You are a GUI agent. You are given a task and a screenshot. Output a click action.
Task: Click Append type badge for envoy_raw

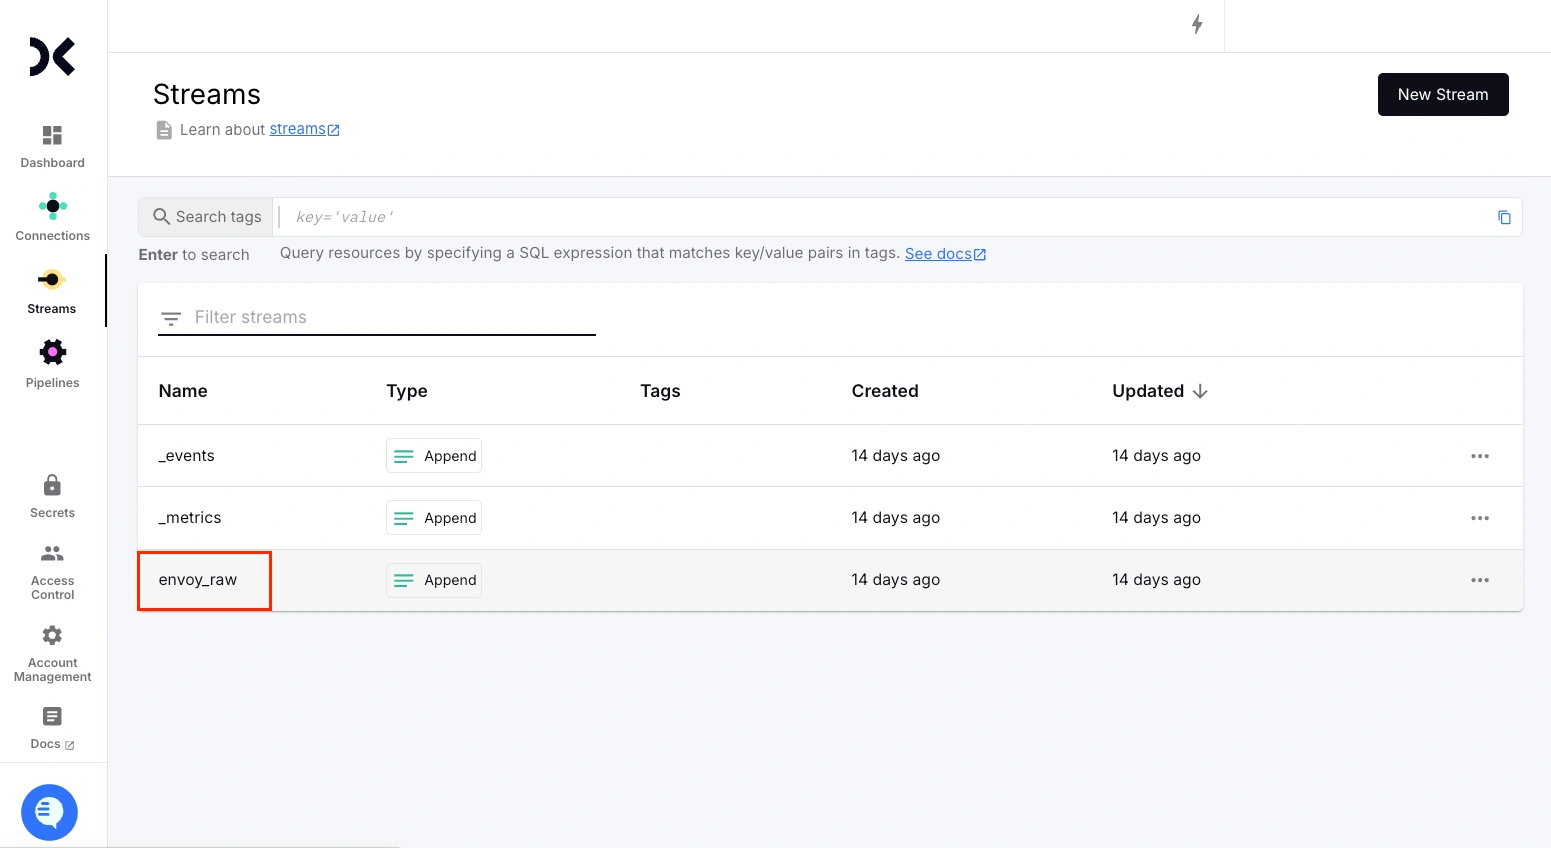pyautogui.click(x=434, y=580)
